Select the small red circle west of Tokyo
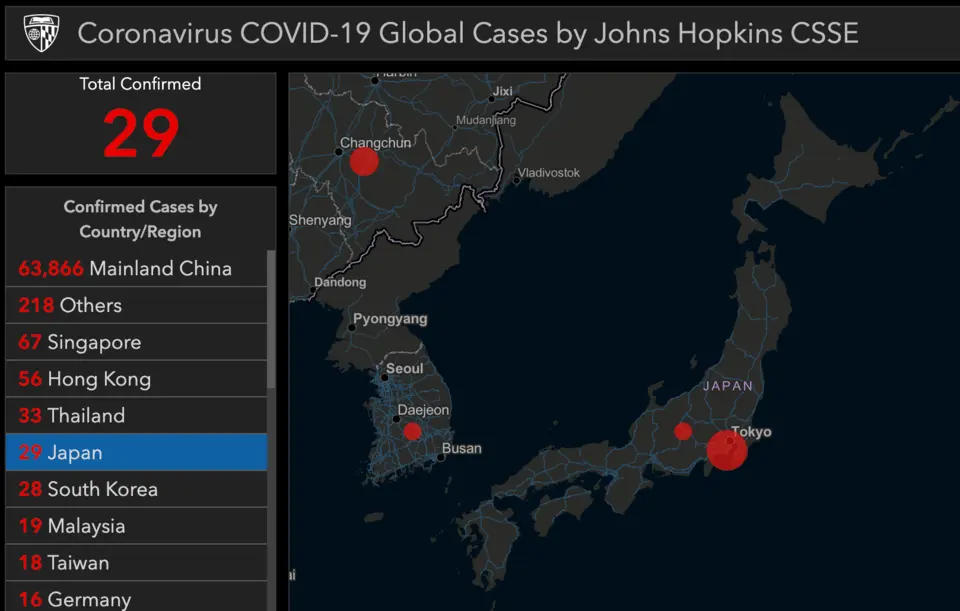 point(683,431)
